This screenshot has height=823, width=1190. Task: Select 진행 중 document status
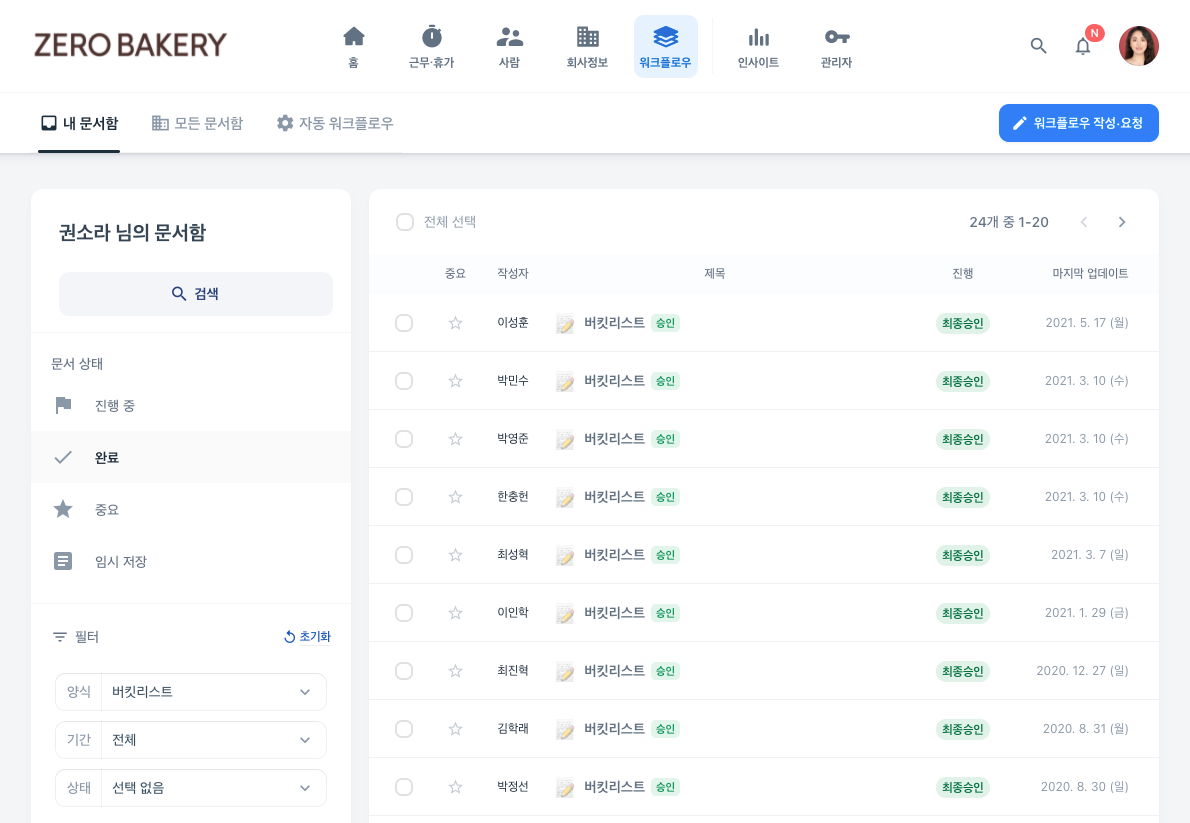(190, 405)
